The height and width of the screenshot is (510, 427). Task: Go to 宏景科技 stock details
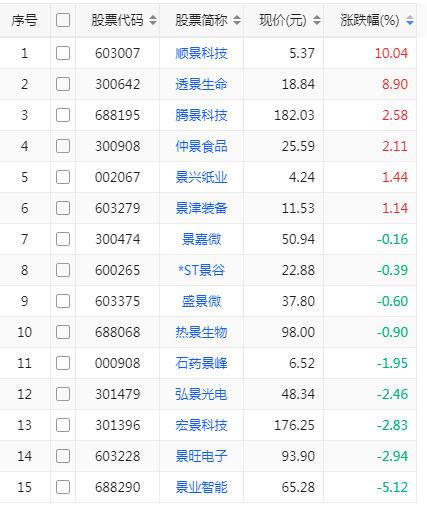pos(201,425)
